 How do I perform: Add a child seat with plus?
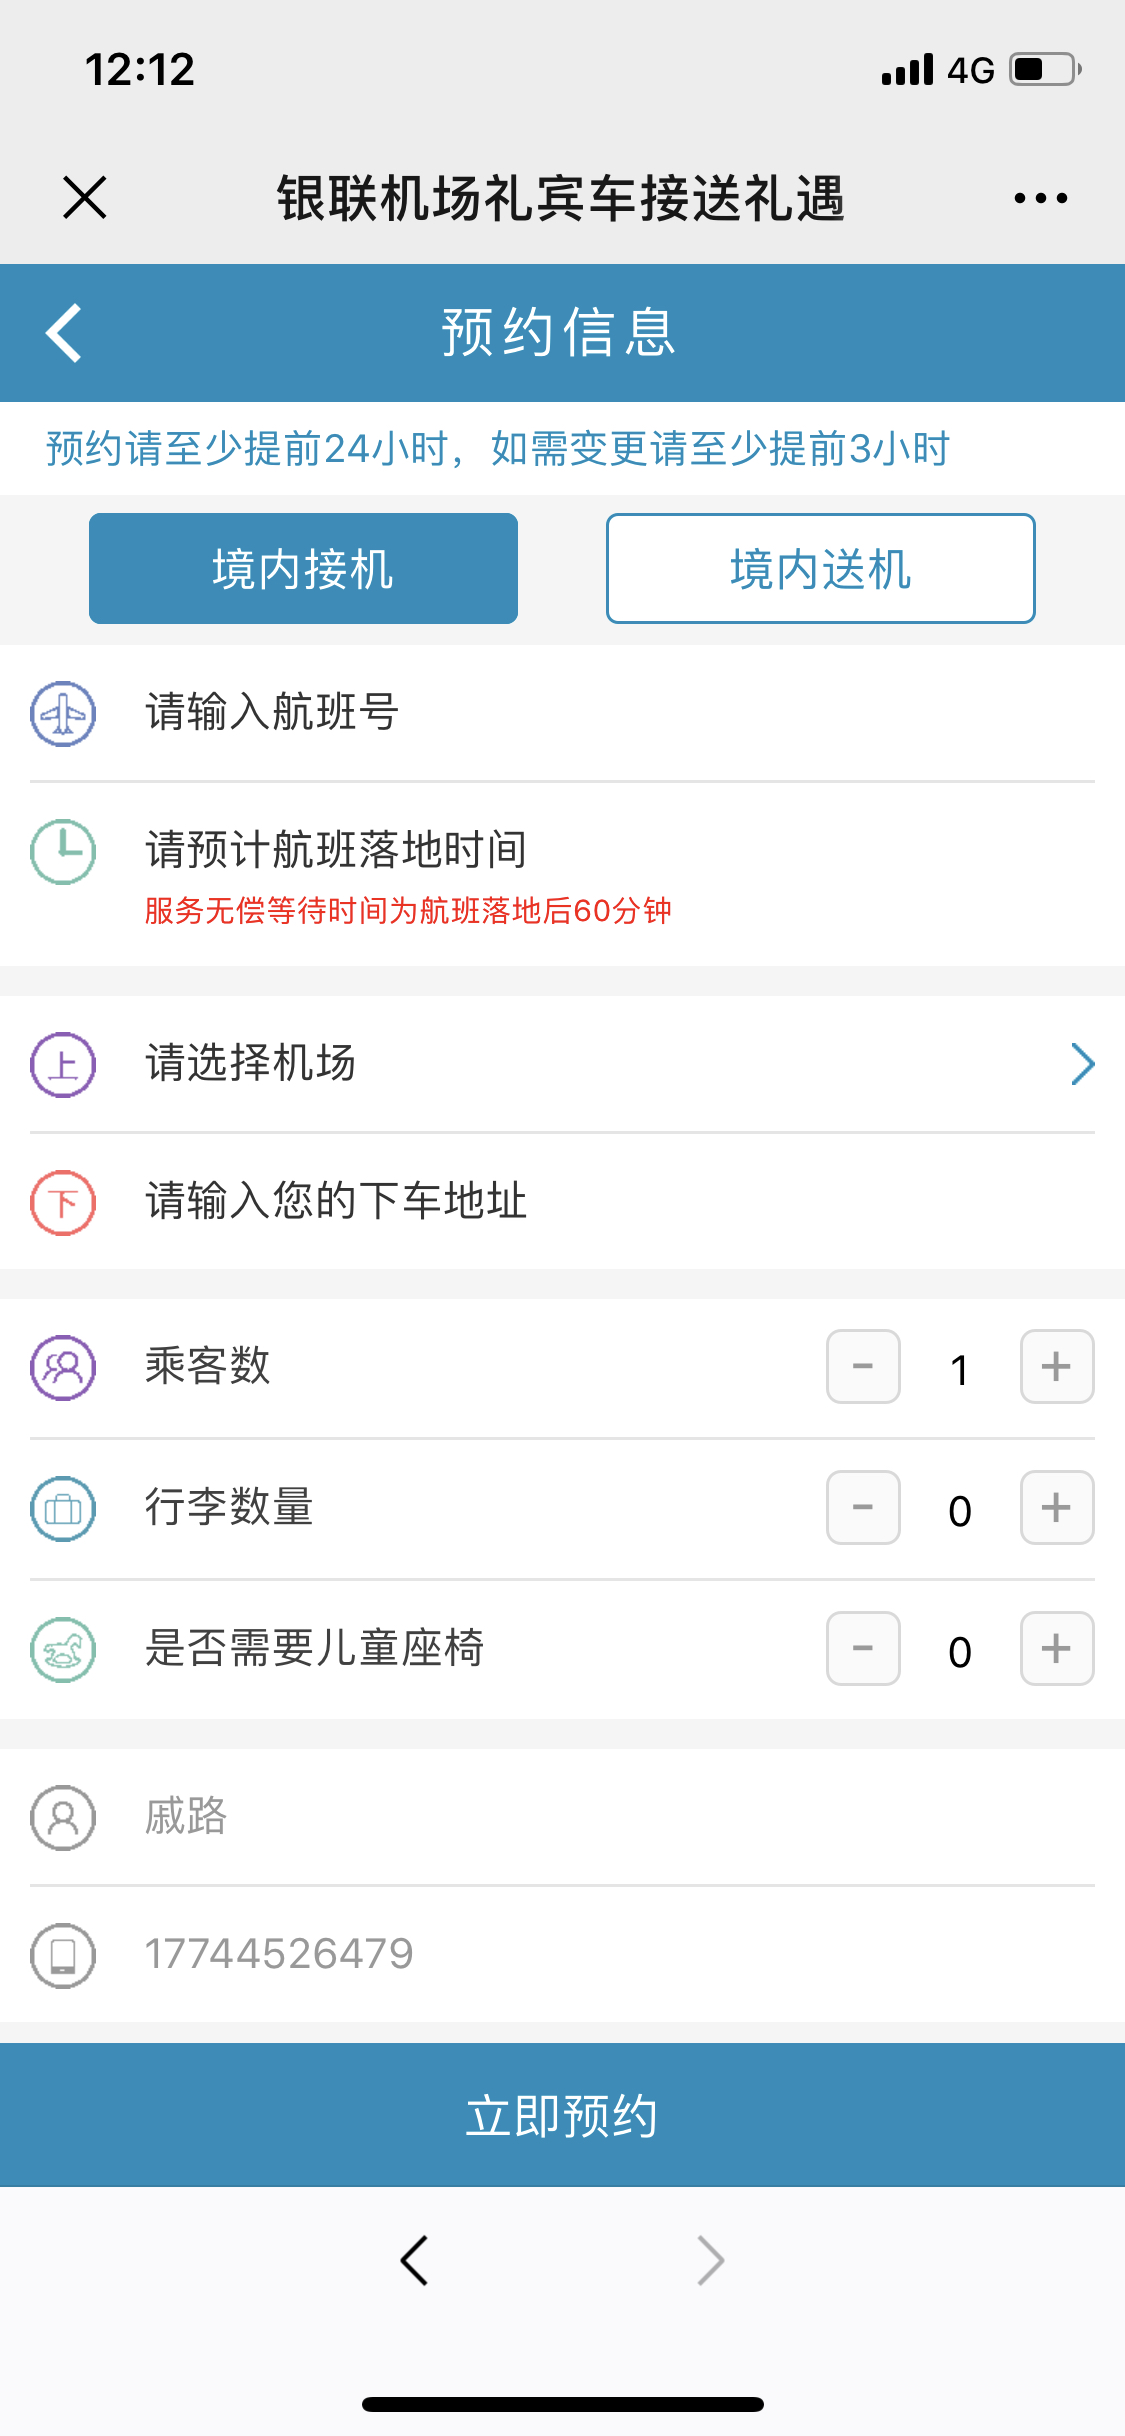[x=1057, y=1649]
